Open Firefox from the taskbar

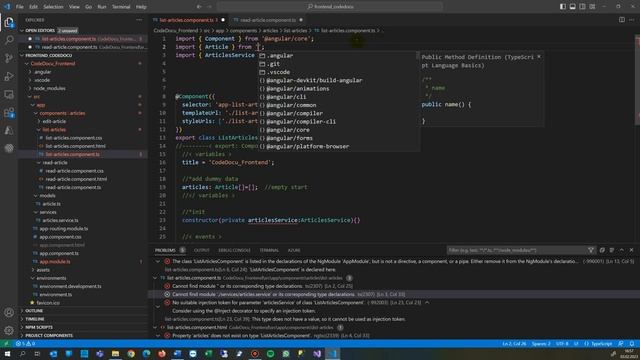point(162,353)
